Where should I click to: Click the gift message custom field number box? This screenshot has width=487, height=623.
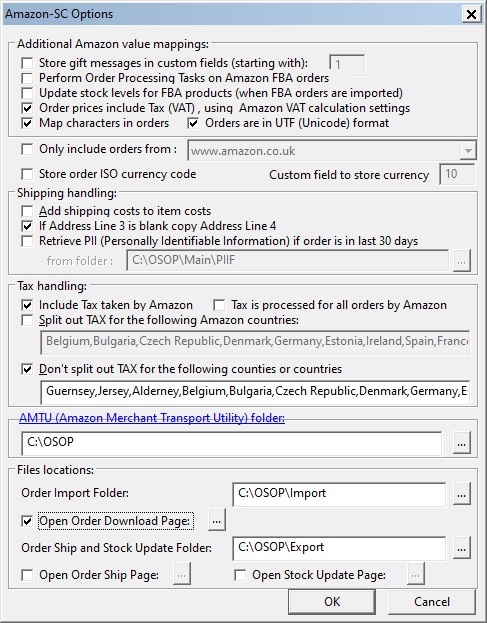[347, 65]
